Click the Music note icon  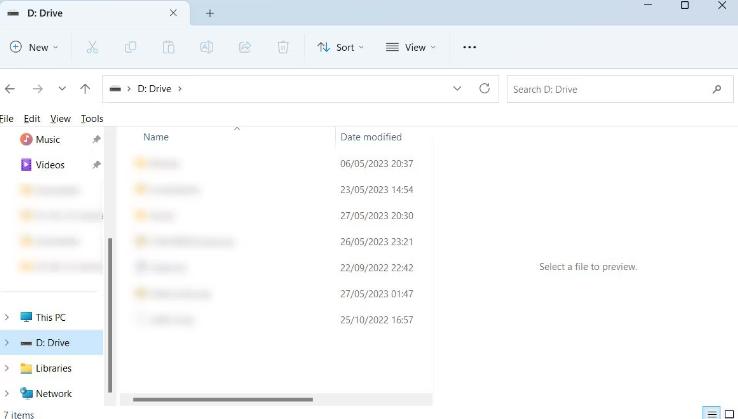pos(26,139)
